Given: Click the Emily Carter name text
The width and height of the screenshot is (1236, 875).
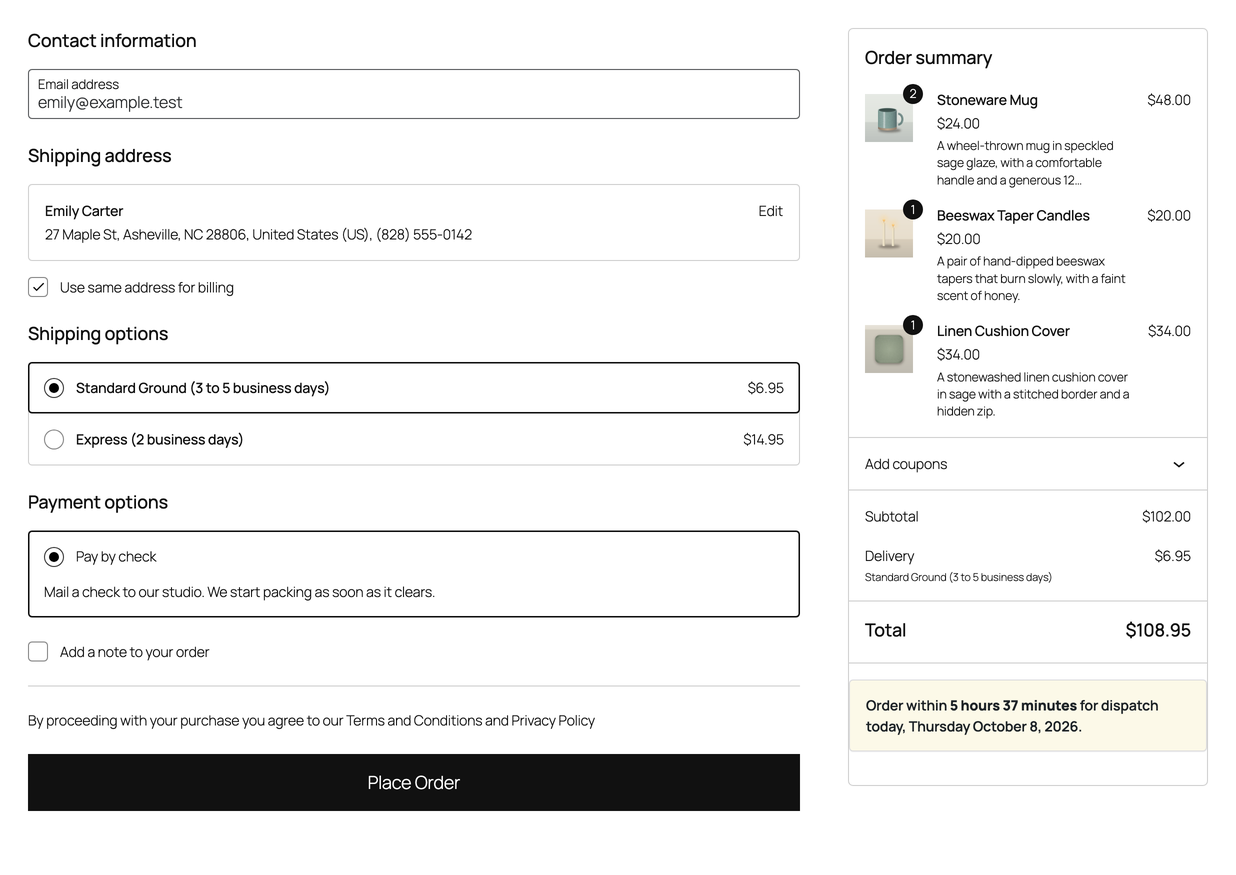Looking at the screenshot, I should tap(84, 211).
